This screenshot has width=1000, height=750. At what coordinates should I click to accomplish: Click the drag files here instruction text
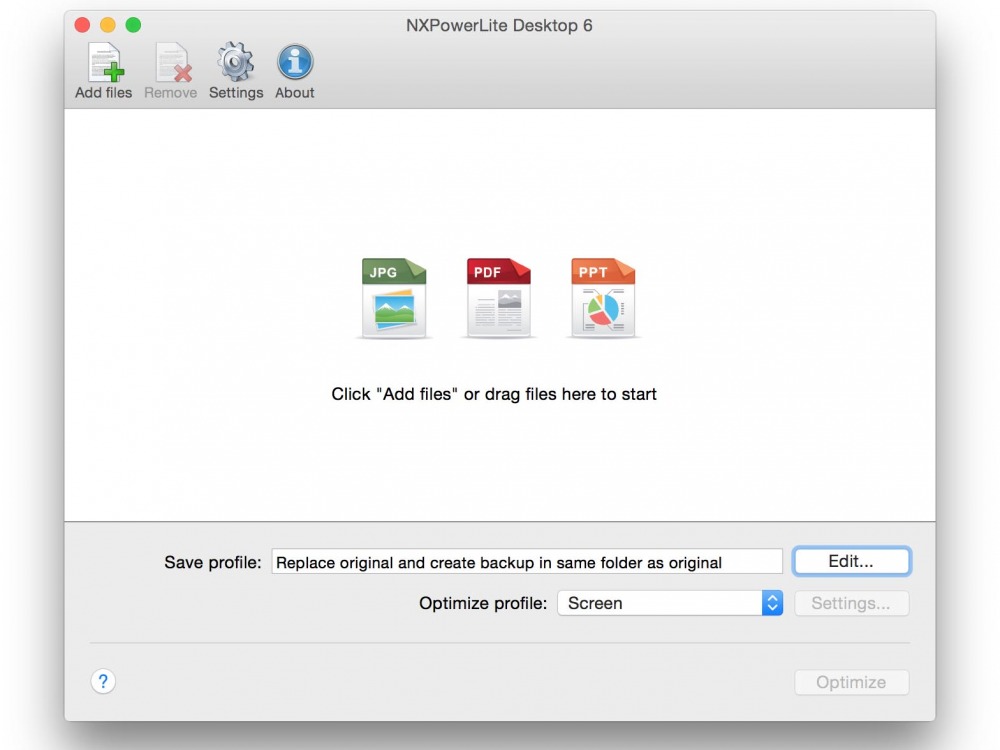494,394
